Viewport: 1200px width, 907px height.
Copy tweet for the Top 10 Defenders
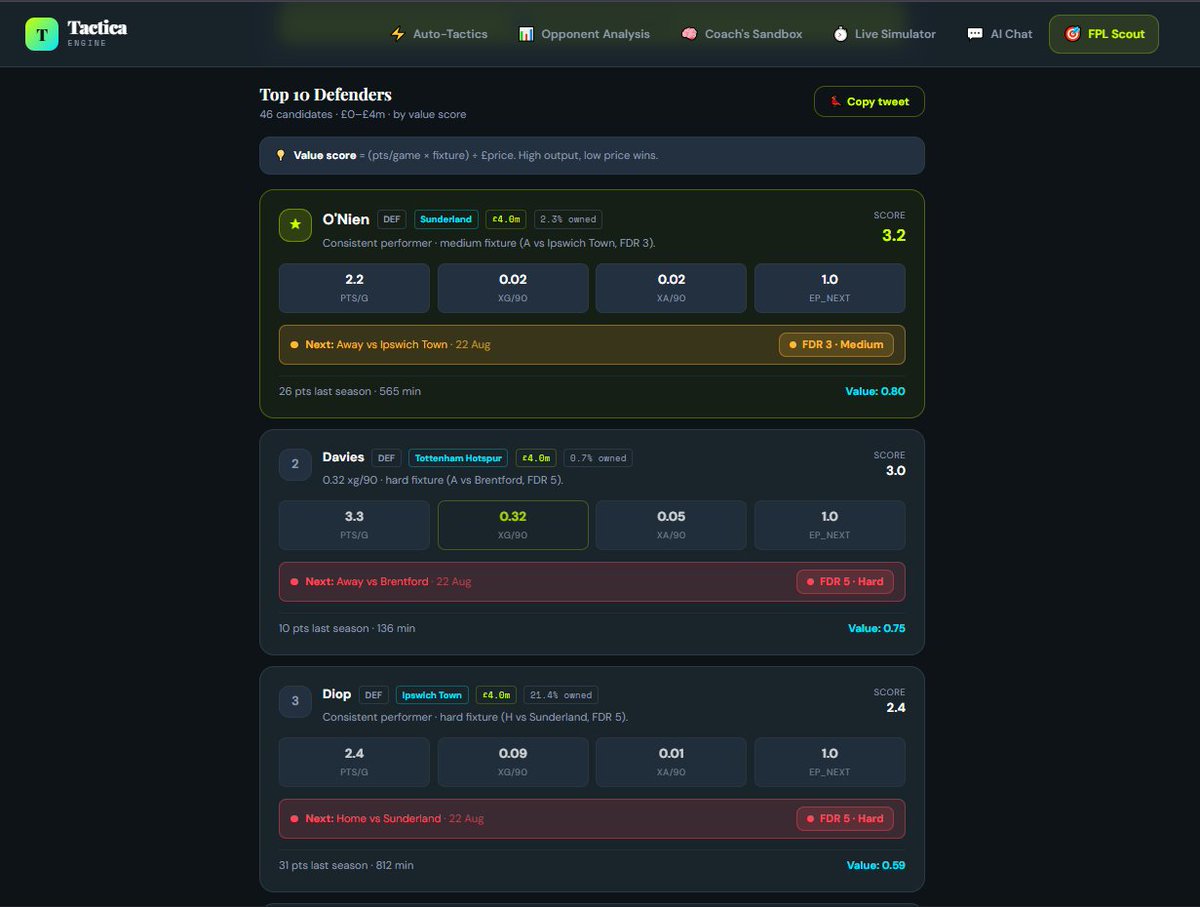869,101
